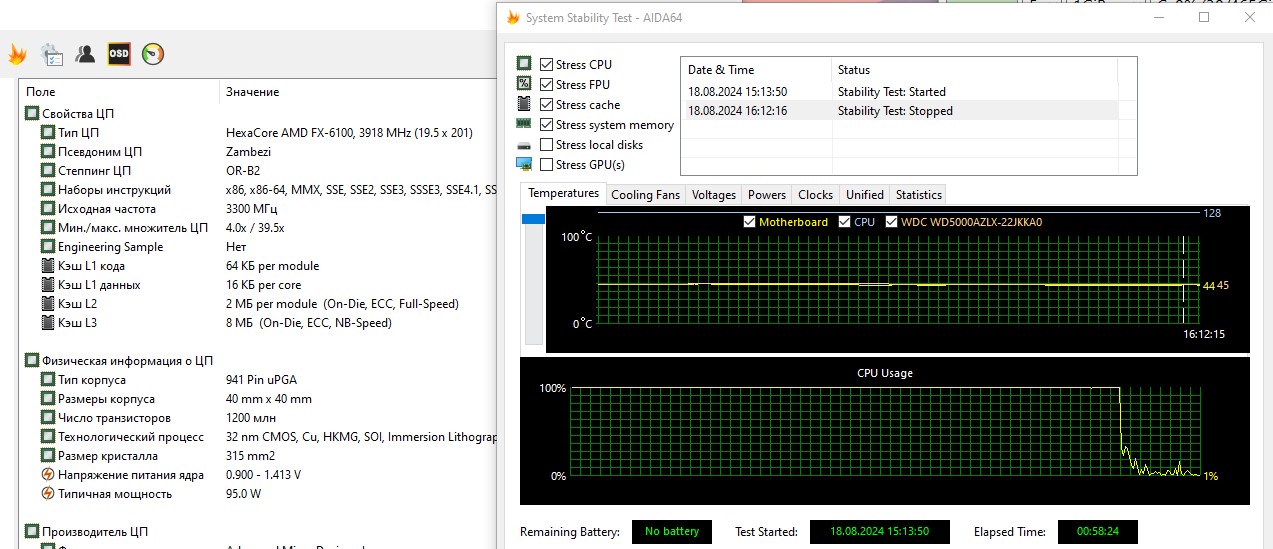Select the Stability Test: Stopped log row
This screenshot has height=549, width=1273.
click(x=899, y=111)
